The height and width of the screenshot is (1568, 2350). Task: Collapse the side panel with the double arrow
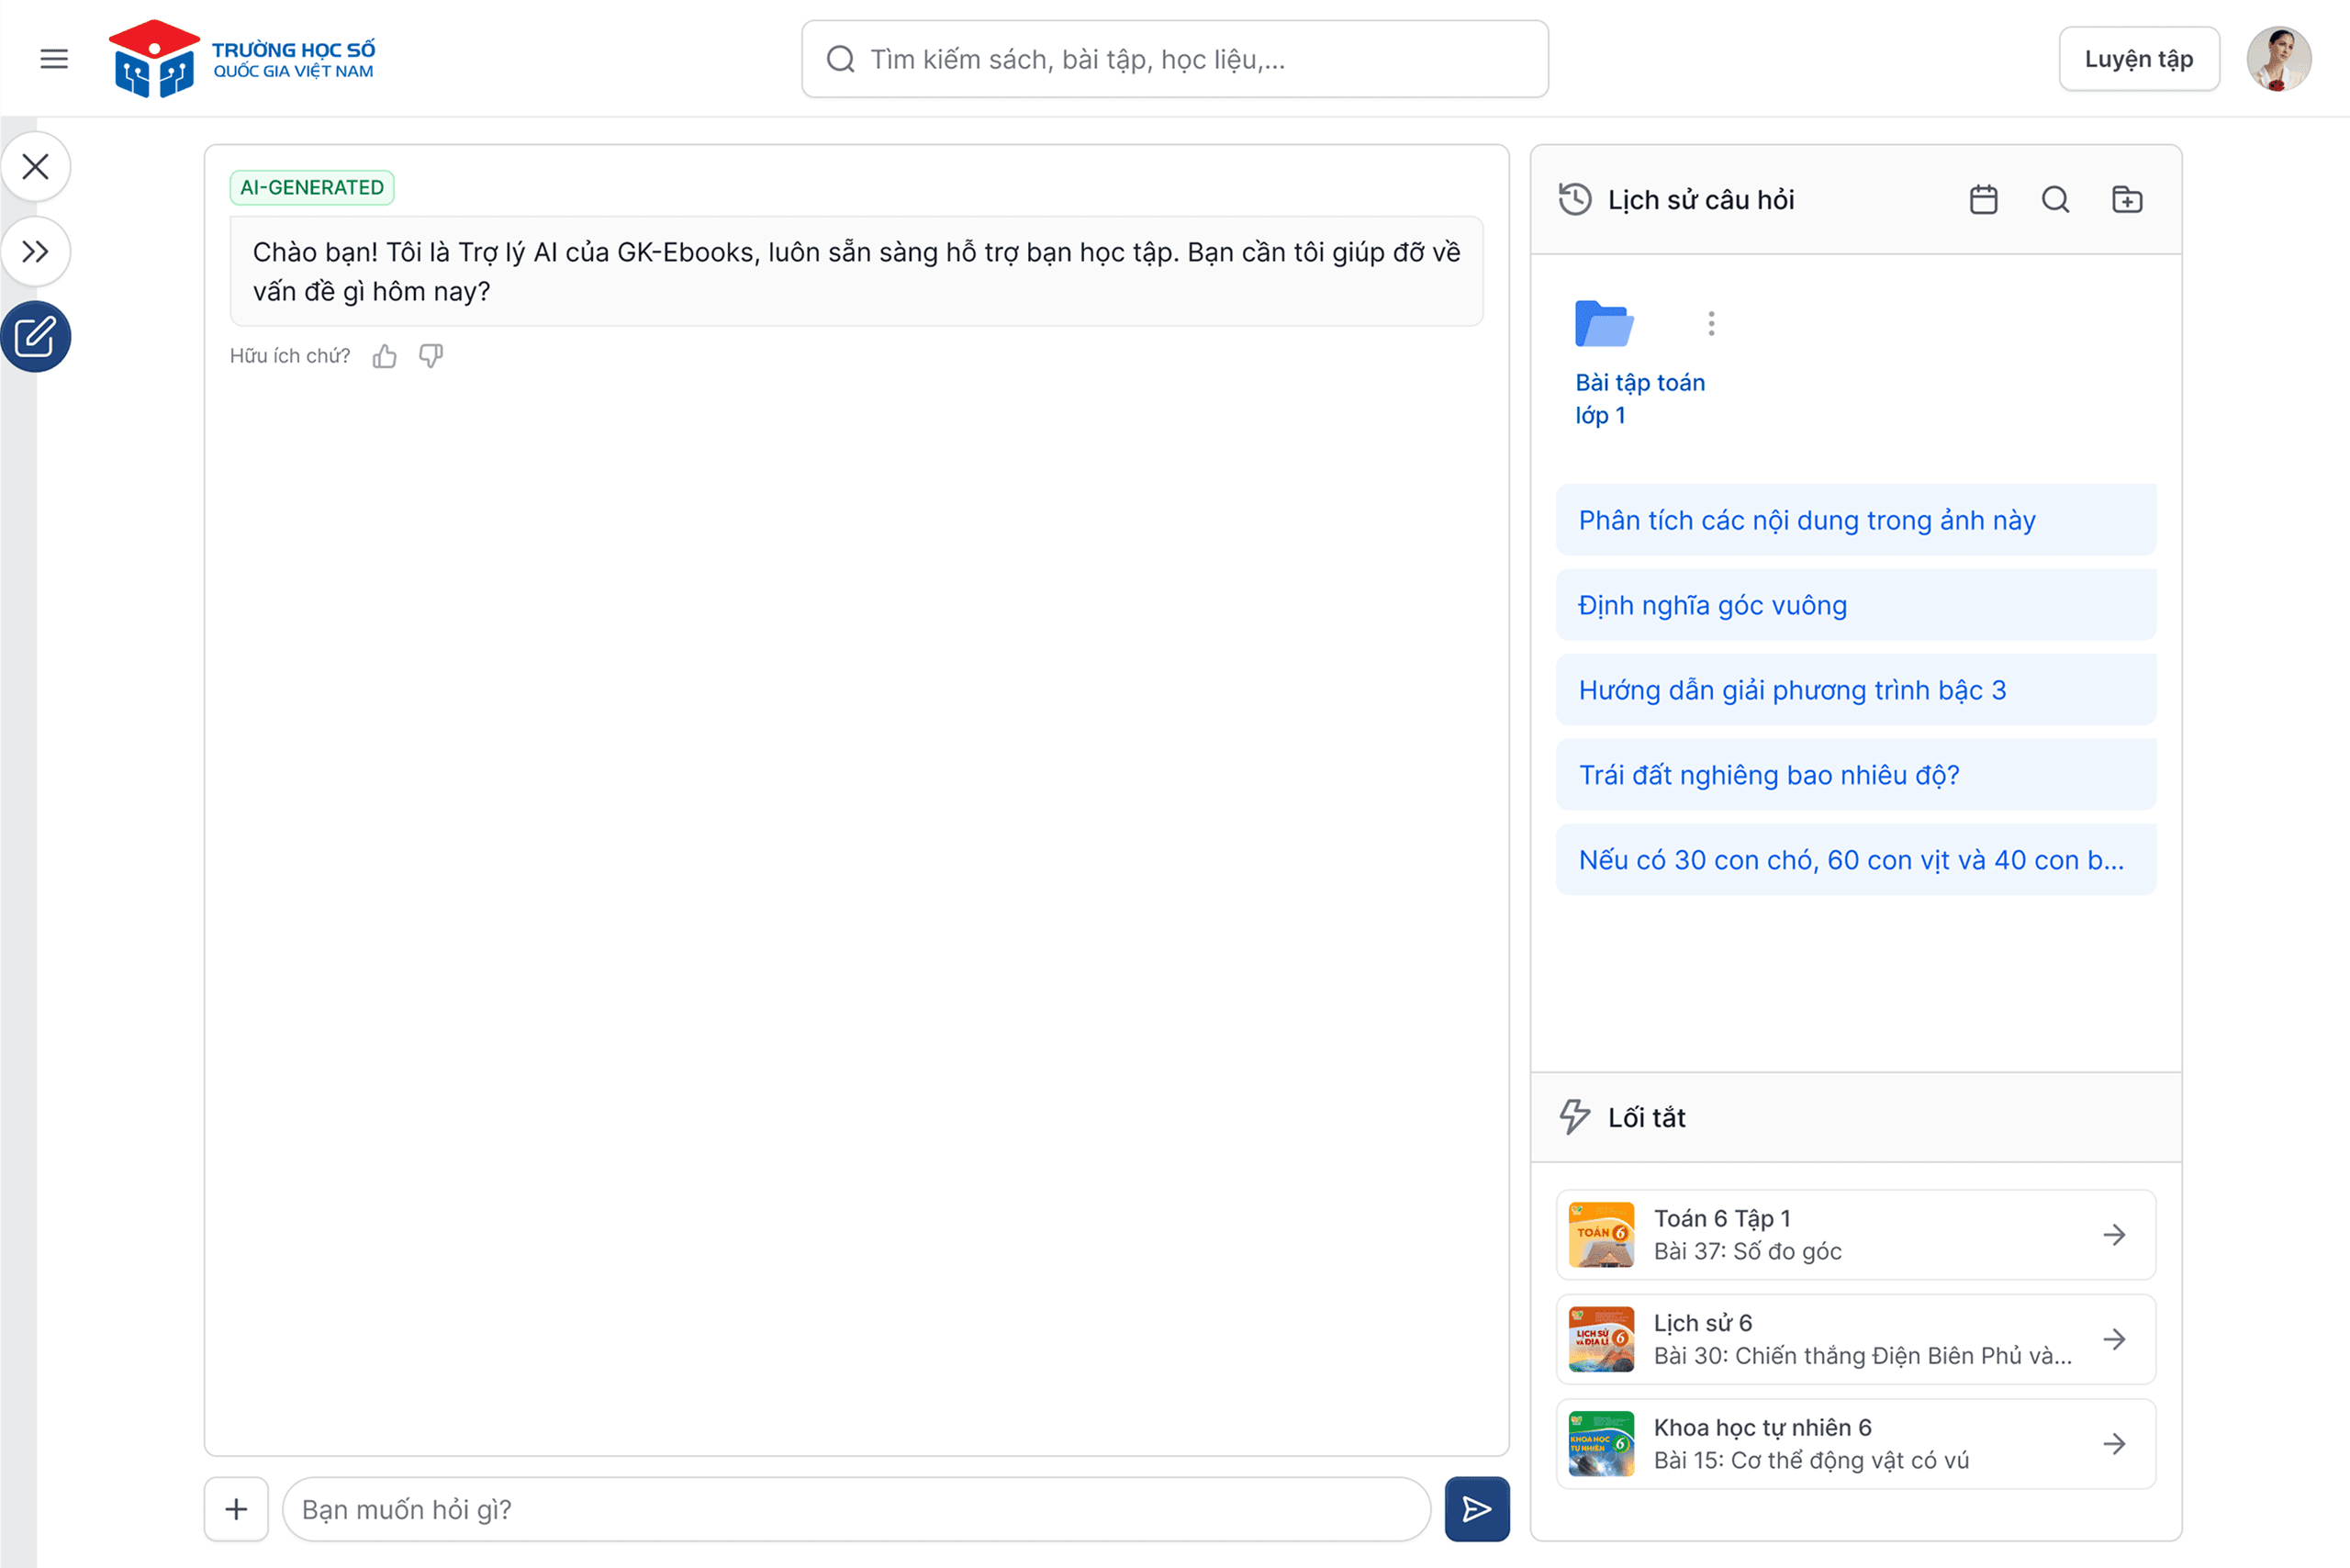pyautogui.click(x=36, y=251)
